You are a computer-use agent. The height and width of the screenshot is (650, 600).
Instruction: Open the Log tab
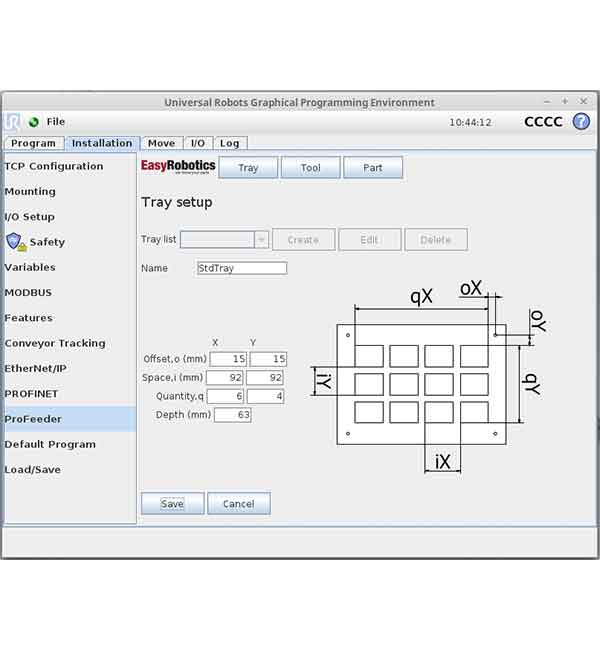pyautogui.click(x=230, y=143)
